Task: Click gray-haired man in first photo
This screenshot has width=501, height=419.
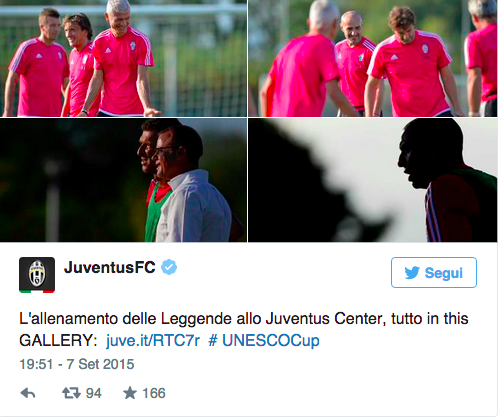Action: pos(121,60)
